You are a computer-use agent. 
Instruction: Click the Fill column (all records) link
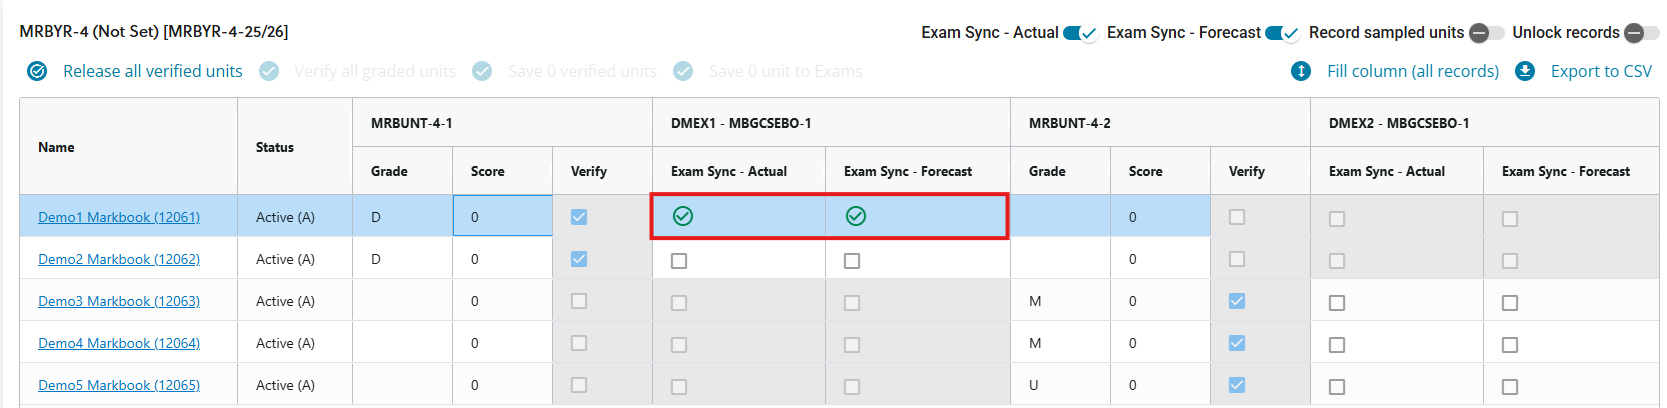click(1412, 71)
